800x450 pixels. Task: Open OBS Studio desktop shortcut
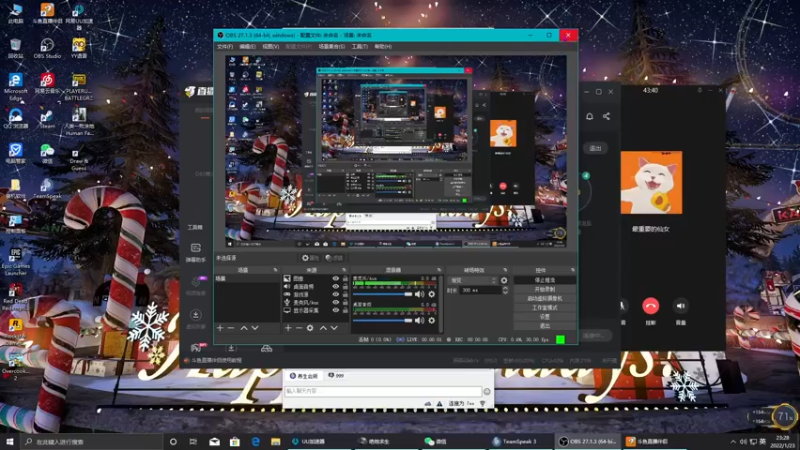click(47, 48)
